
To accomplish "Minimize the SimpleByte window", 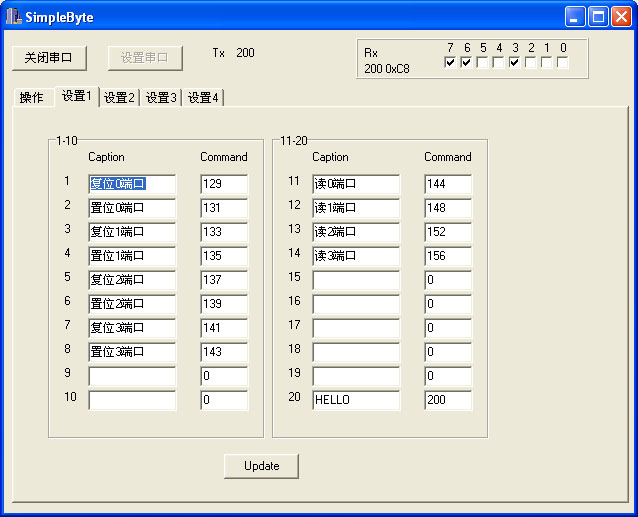I will 575,17.
